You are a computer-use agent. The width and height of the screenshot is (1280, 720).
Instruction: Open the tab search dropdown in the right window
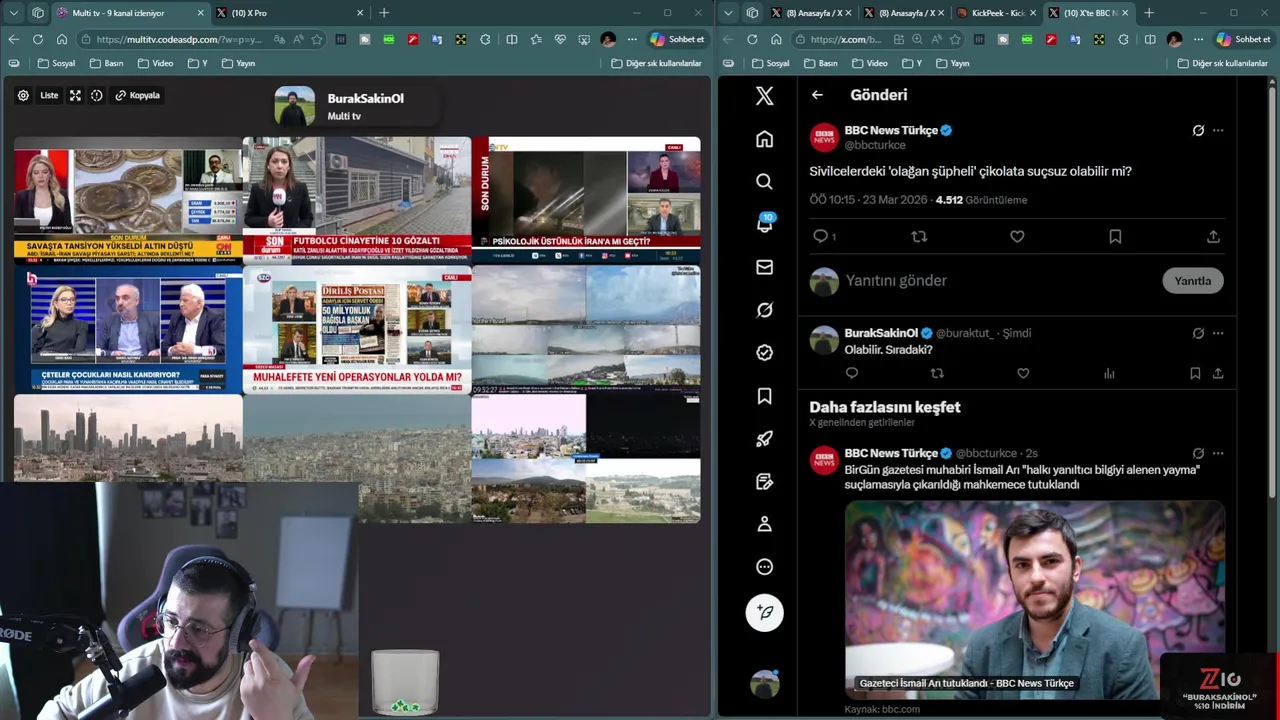(728, 13)
